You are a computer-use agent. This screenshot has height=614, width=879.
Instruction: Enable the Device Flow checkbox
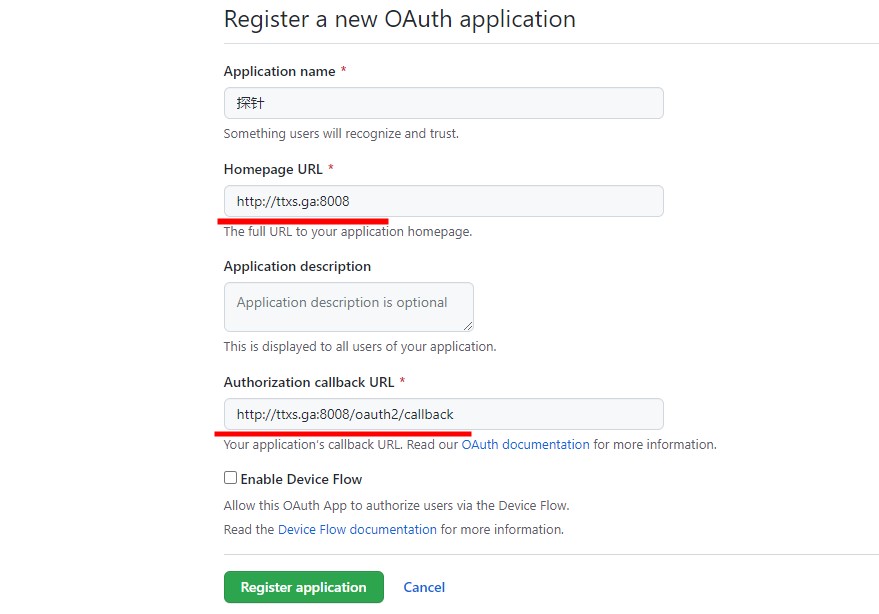pos(231,478)
